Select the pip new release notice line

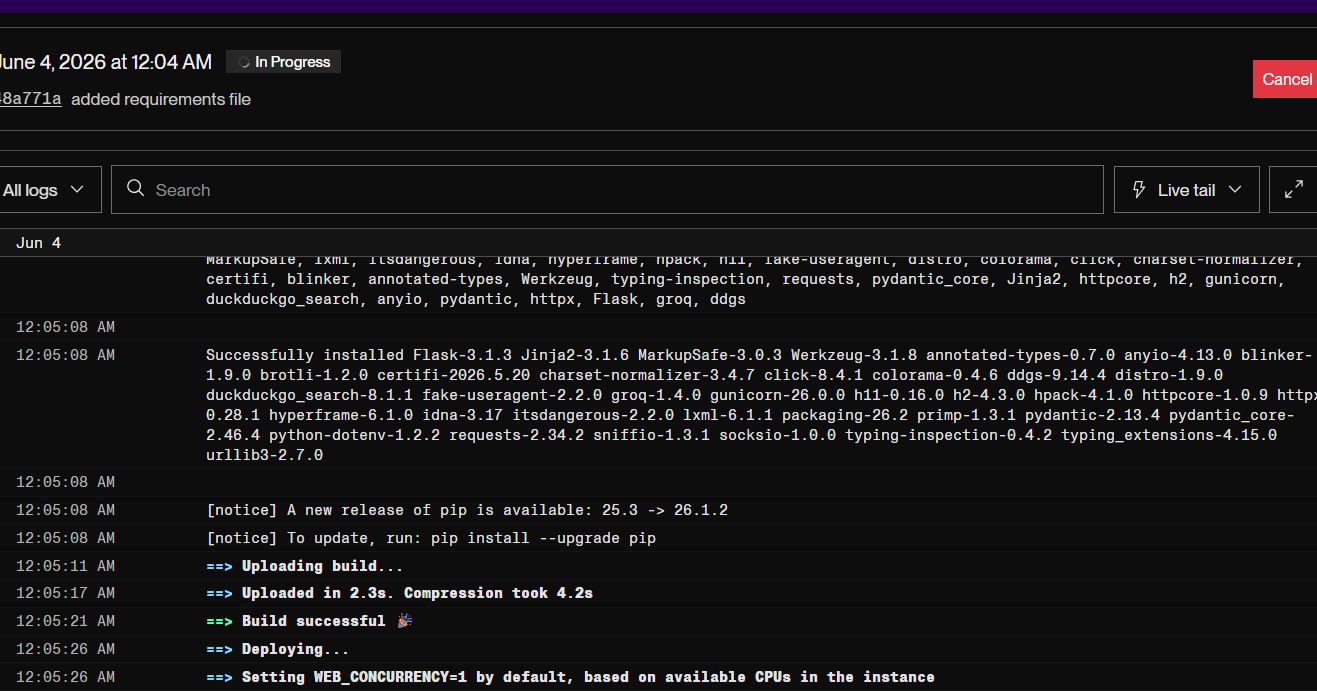coord(658,510)
